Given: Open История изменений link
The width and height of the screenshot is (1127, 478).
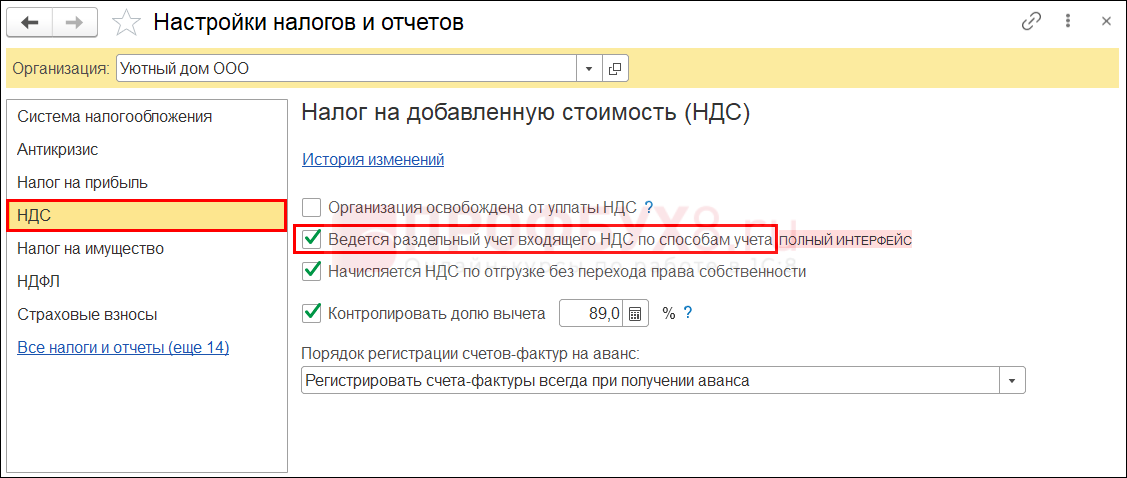Looking at the screenshot, I should tap(373, 159).
